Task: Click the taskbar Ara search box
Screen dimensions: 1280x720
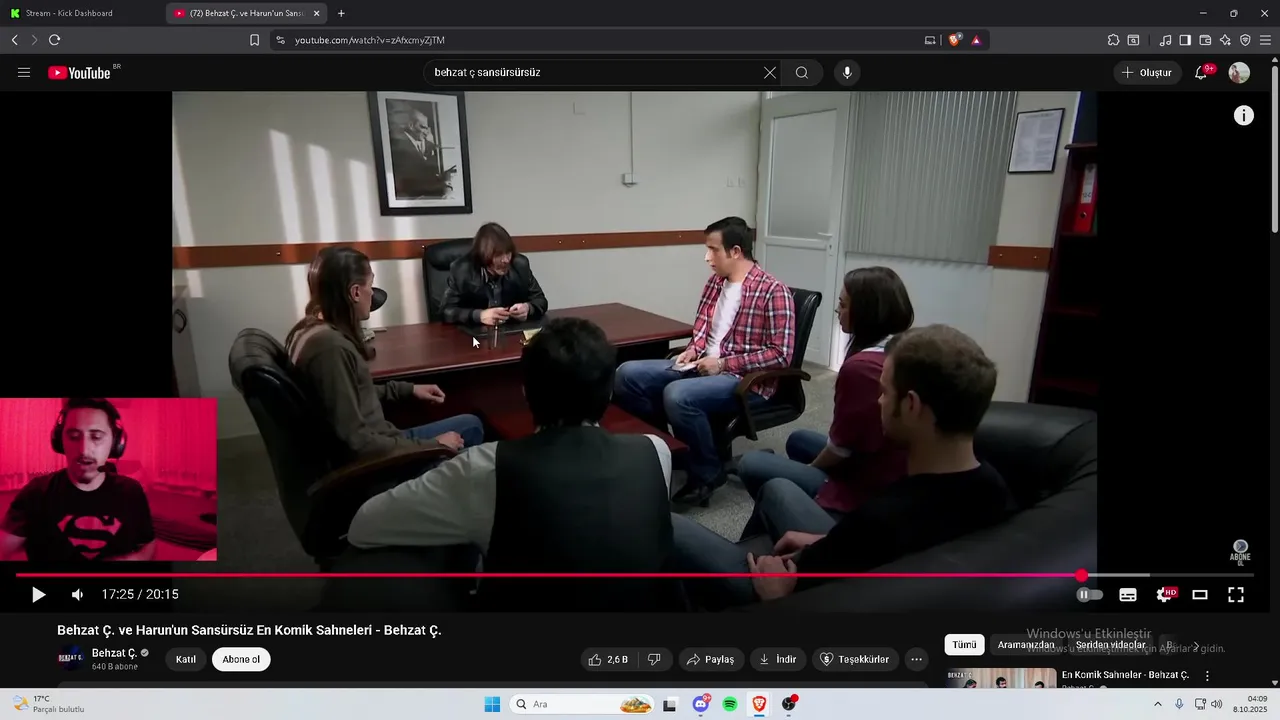Action: coord(584,704)
